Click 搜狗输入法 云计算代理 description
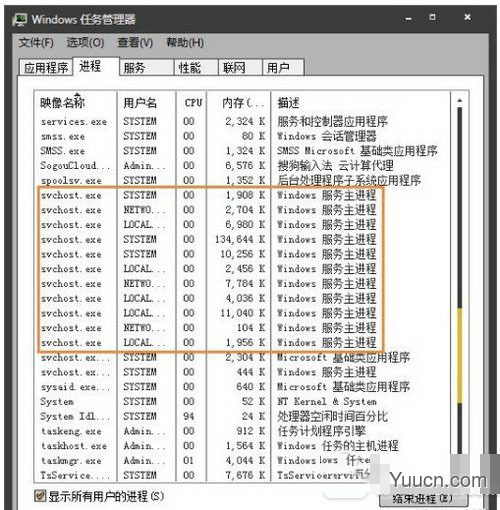 (x=335, y=165)
